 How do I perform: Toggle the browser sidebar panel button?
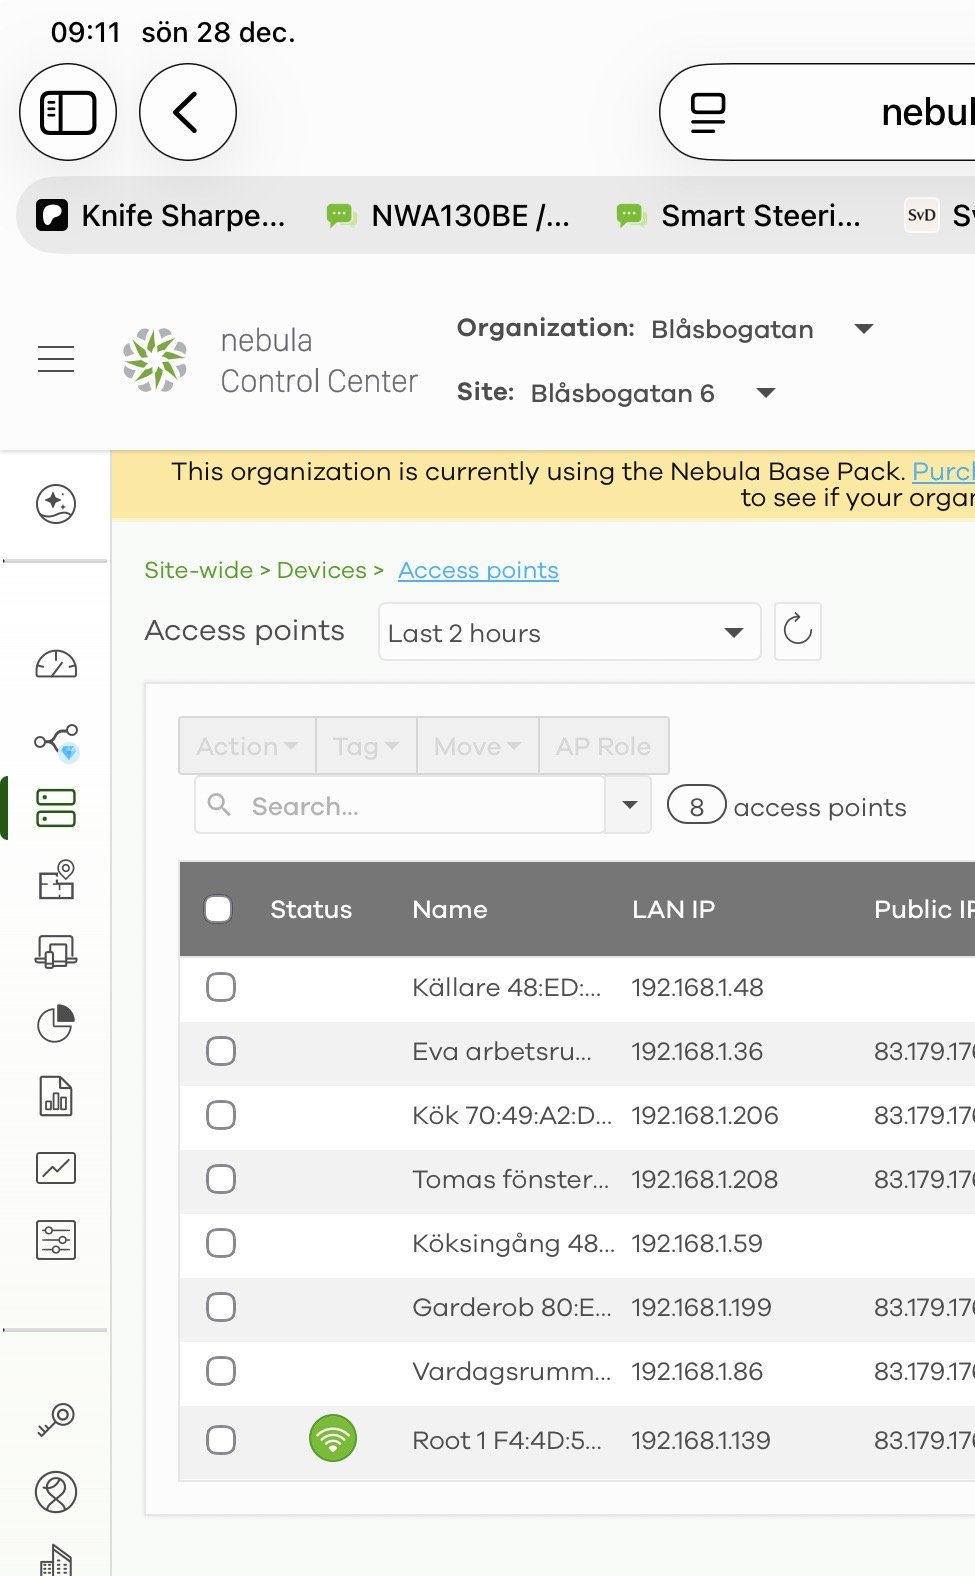[68, 112]
